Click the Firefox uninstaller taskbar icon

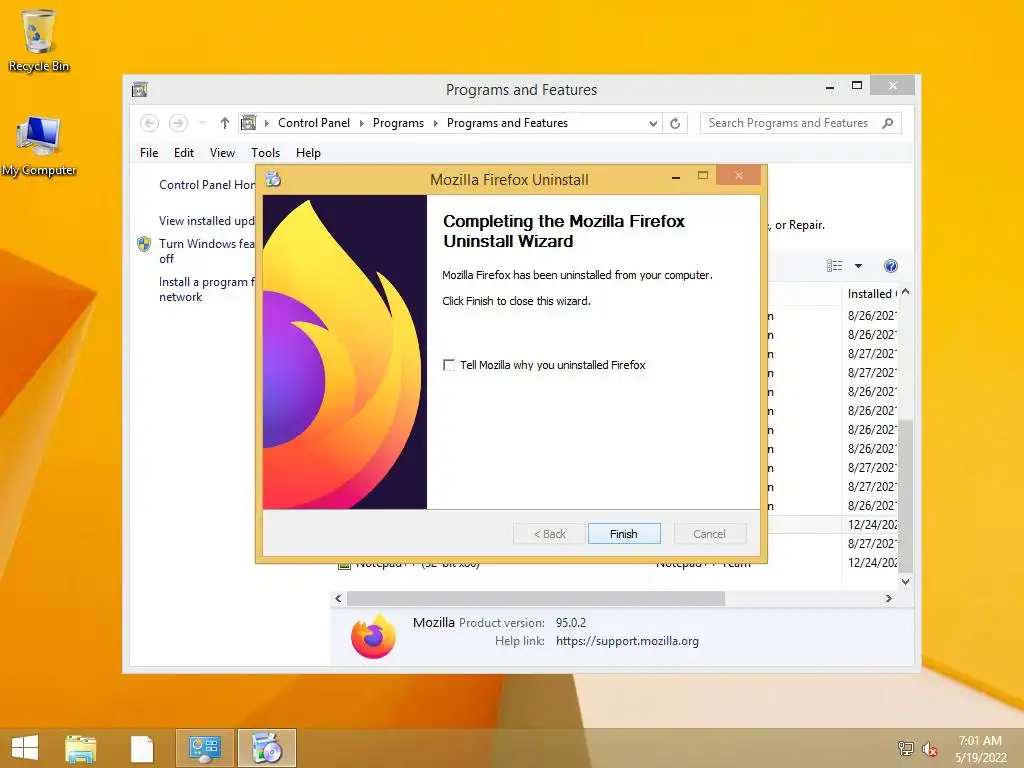[266, 748]
